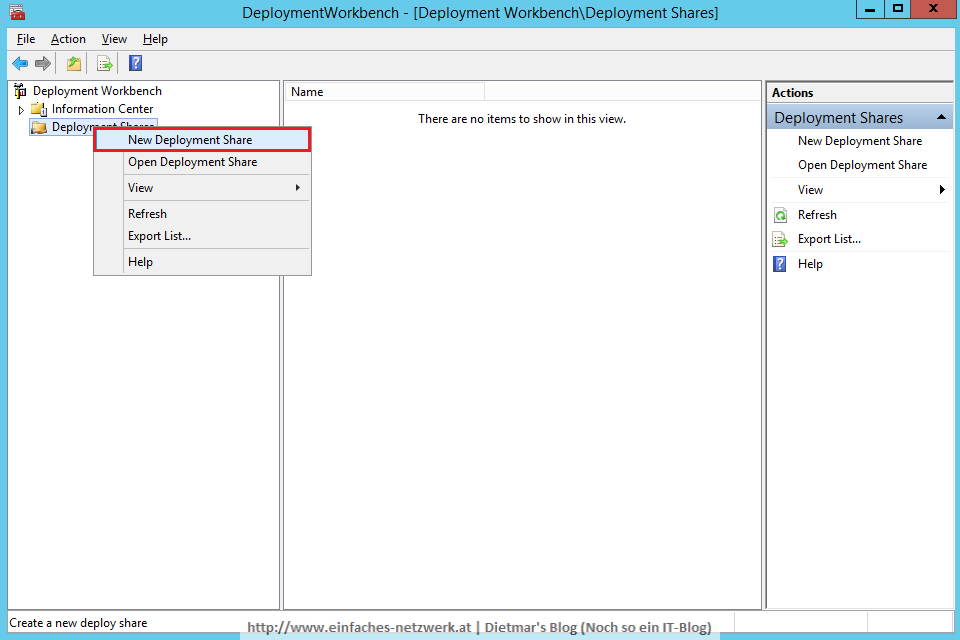Click the Export List icon in Actions pane
The height and width of the screenshot is (640, 960).
(781, 239)
